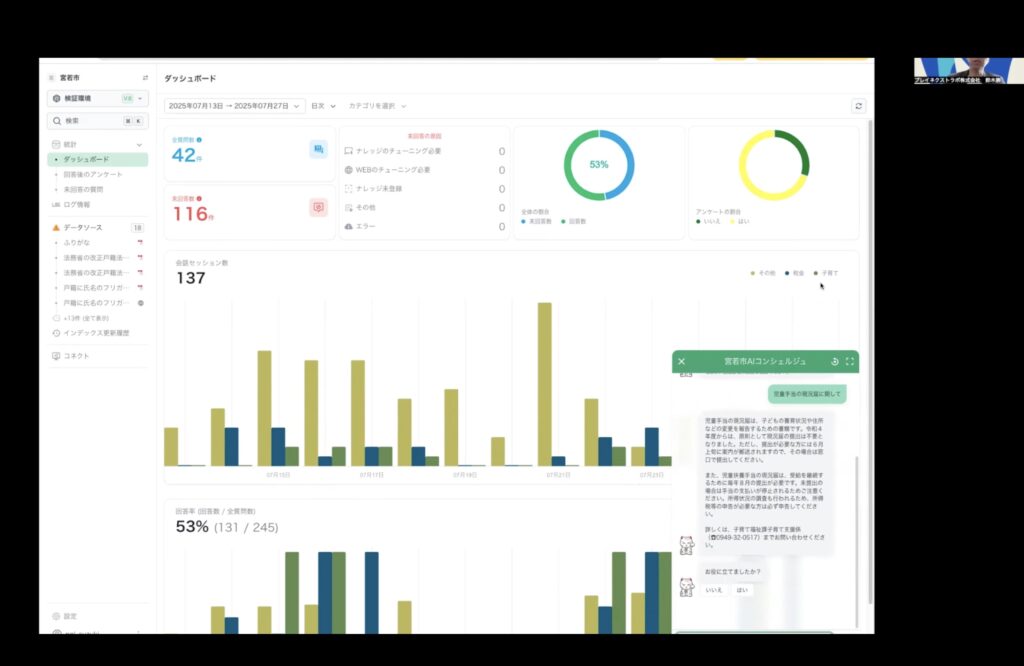Open 回答後のアンケート in the sidebar
Viewport: 1024px width, 666px height.
tap(92, 174)
